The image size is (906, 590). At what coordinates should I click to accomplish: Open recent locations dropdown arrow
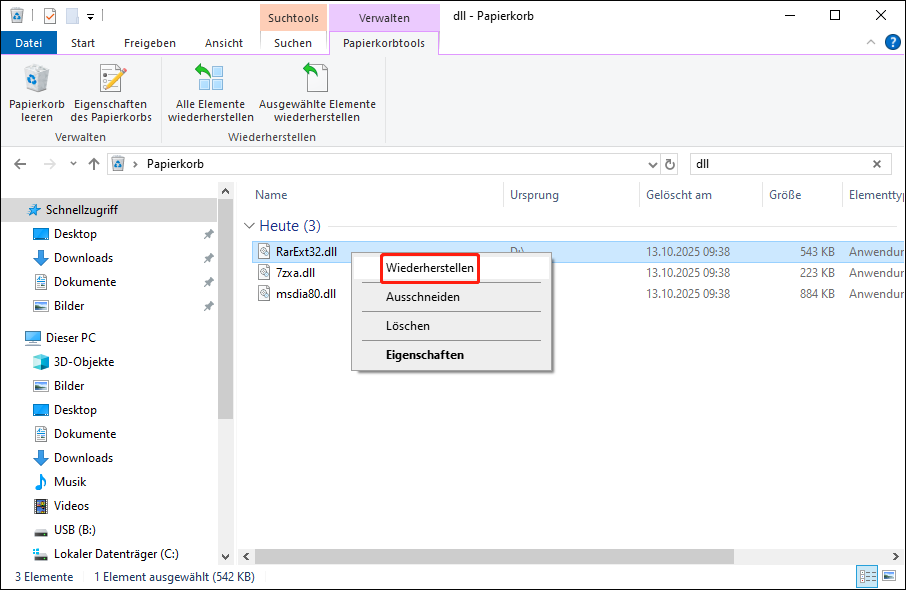pyautogui.click(x=72, y=164)
